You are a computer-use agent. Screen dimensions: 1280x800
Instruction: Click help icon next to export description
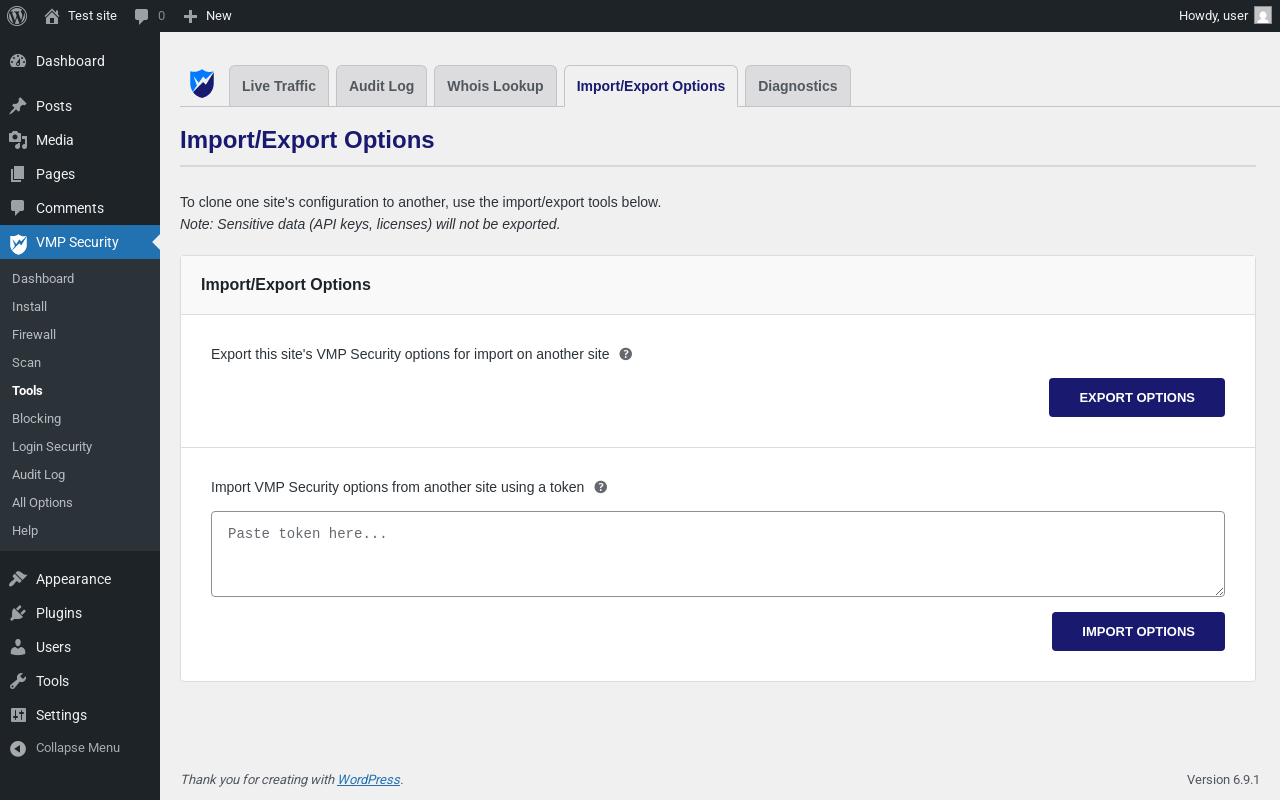click(626, 354)
